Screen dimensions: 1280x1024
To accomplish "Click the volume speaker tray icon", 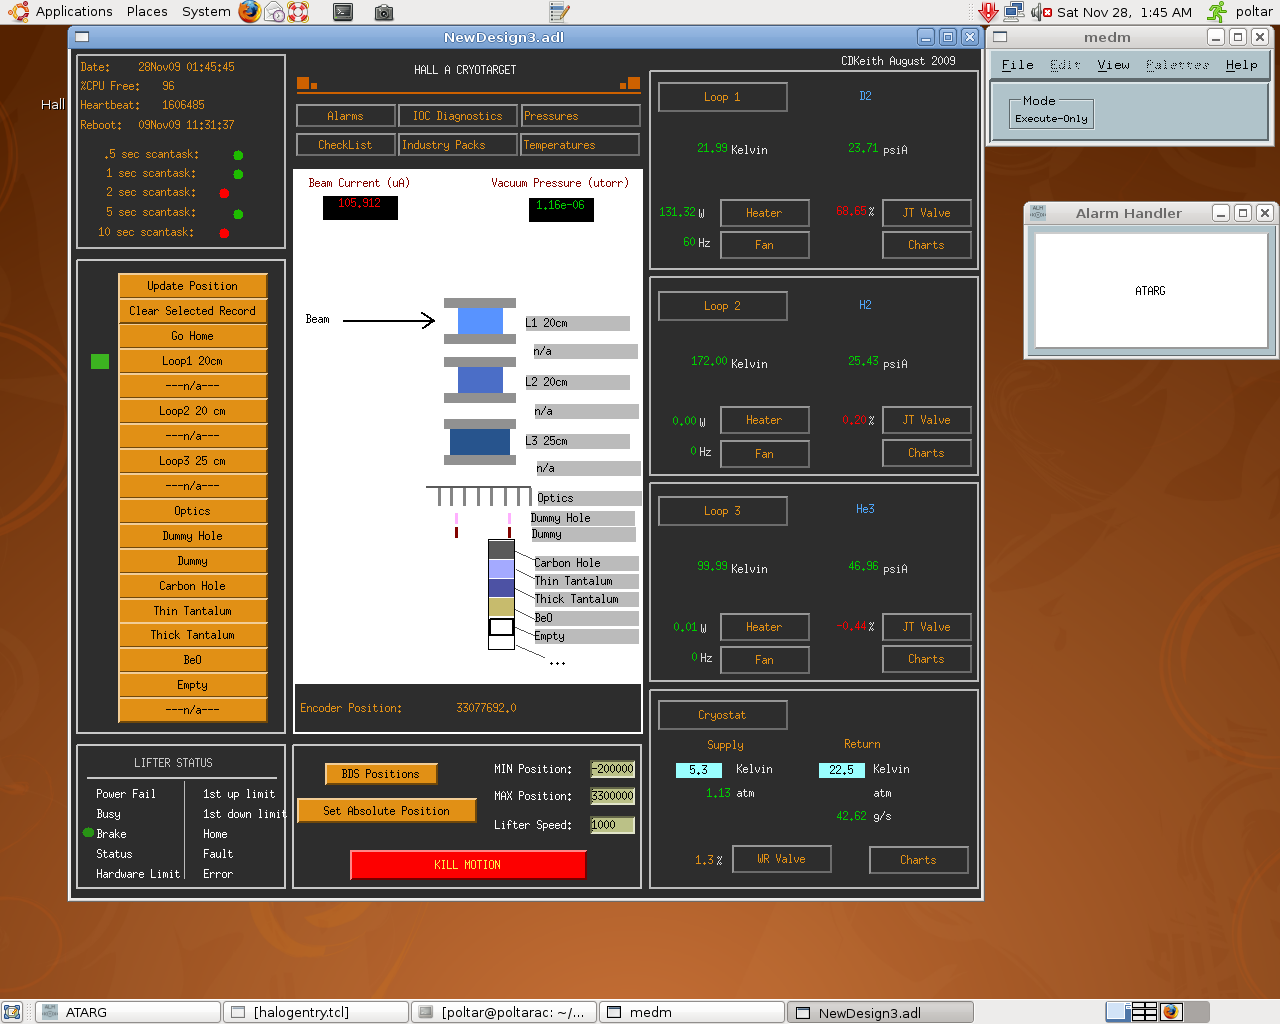I will (x=1041, y=12).
